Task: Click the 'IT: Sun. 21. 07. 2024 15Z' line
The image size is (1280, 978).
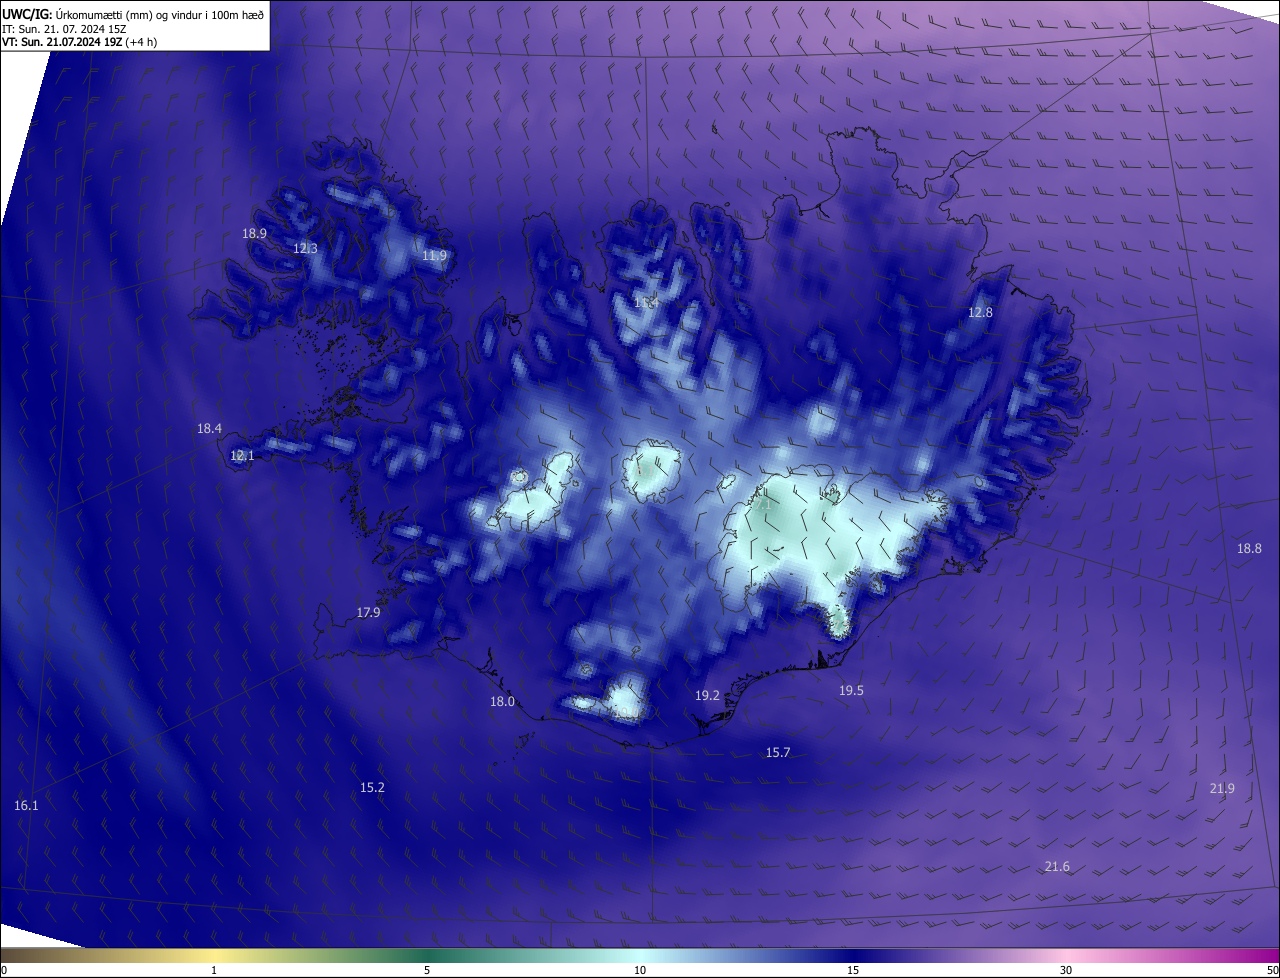Action: tap(66, 28)
